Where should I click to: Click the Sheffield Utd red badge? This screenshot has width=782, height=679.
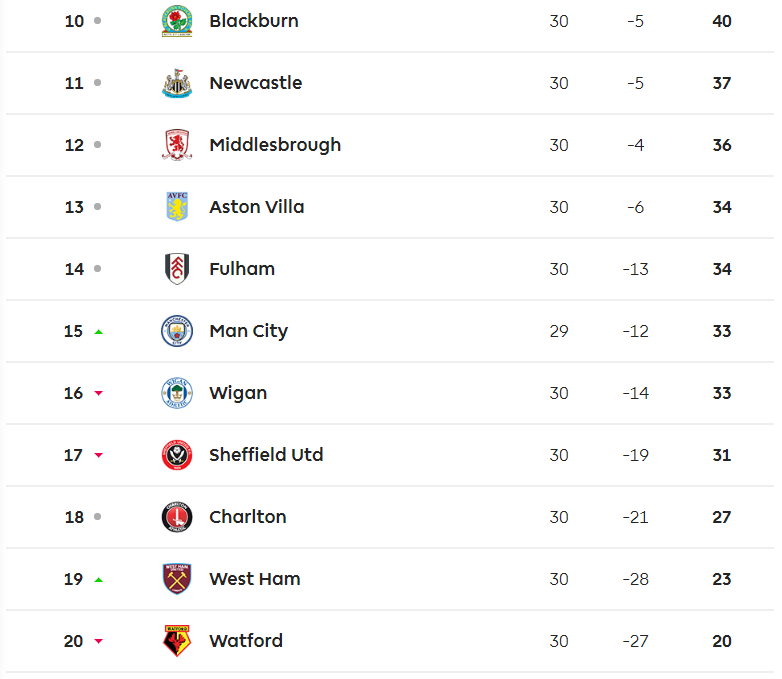pyautogui.click(x=177, y=454)
